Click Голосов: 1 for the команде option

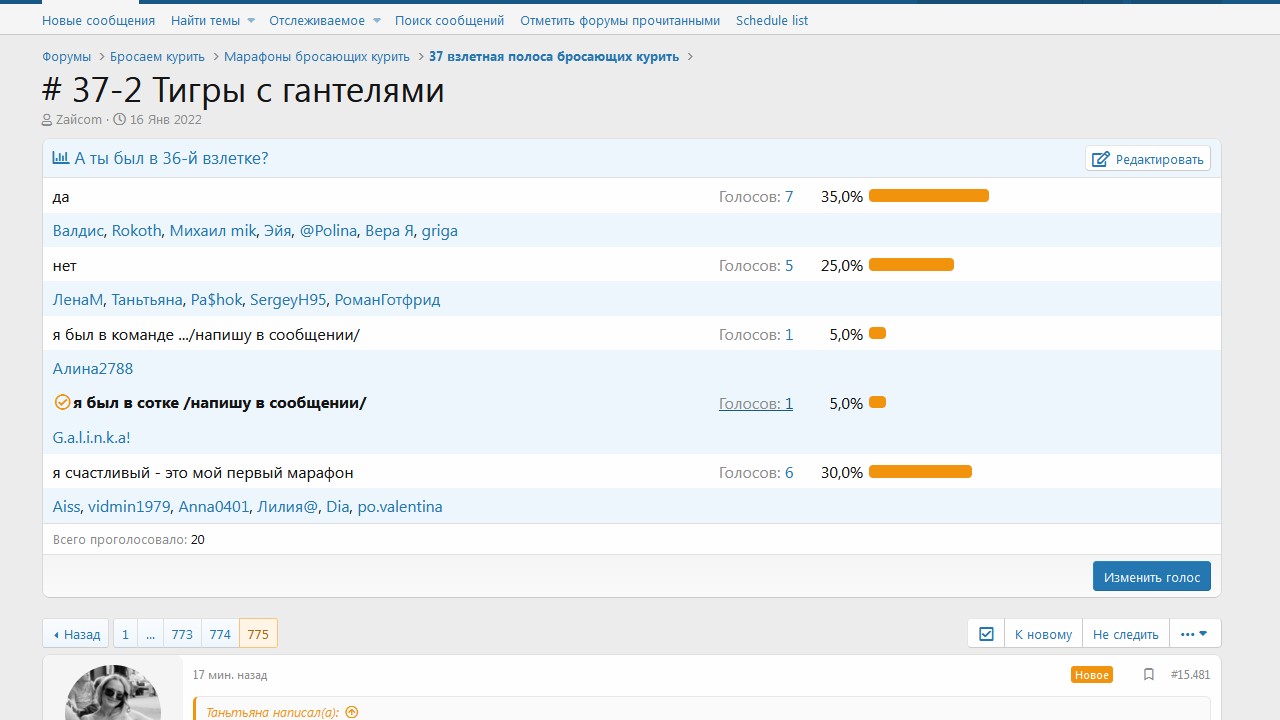coord(756,335)
